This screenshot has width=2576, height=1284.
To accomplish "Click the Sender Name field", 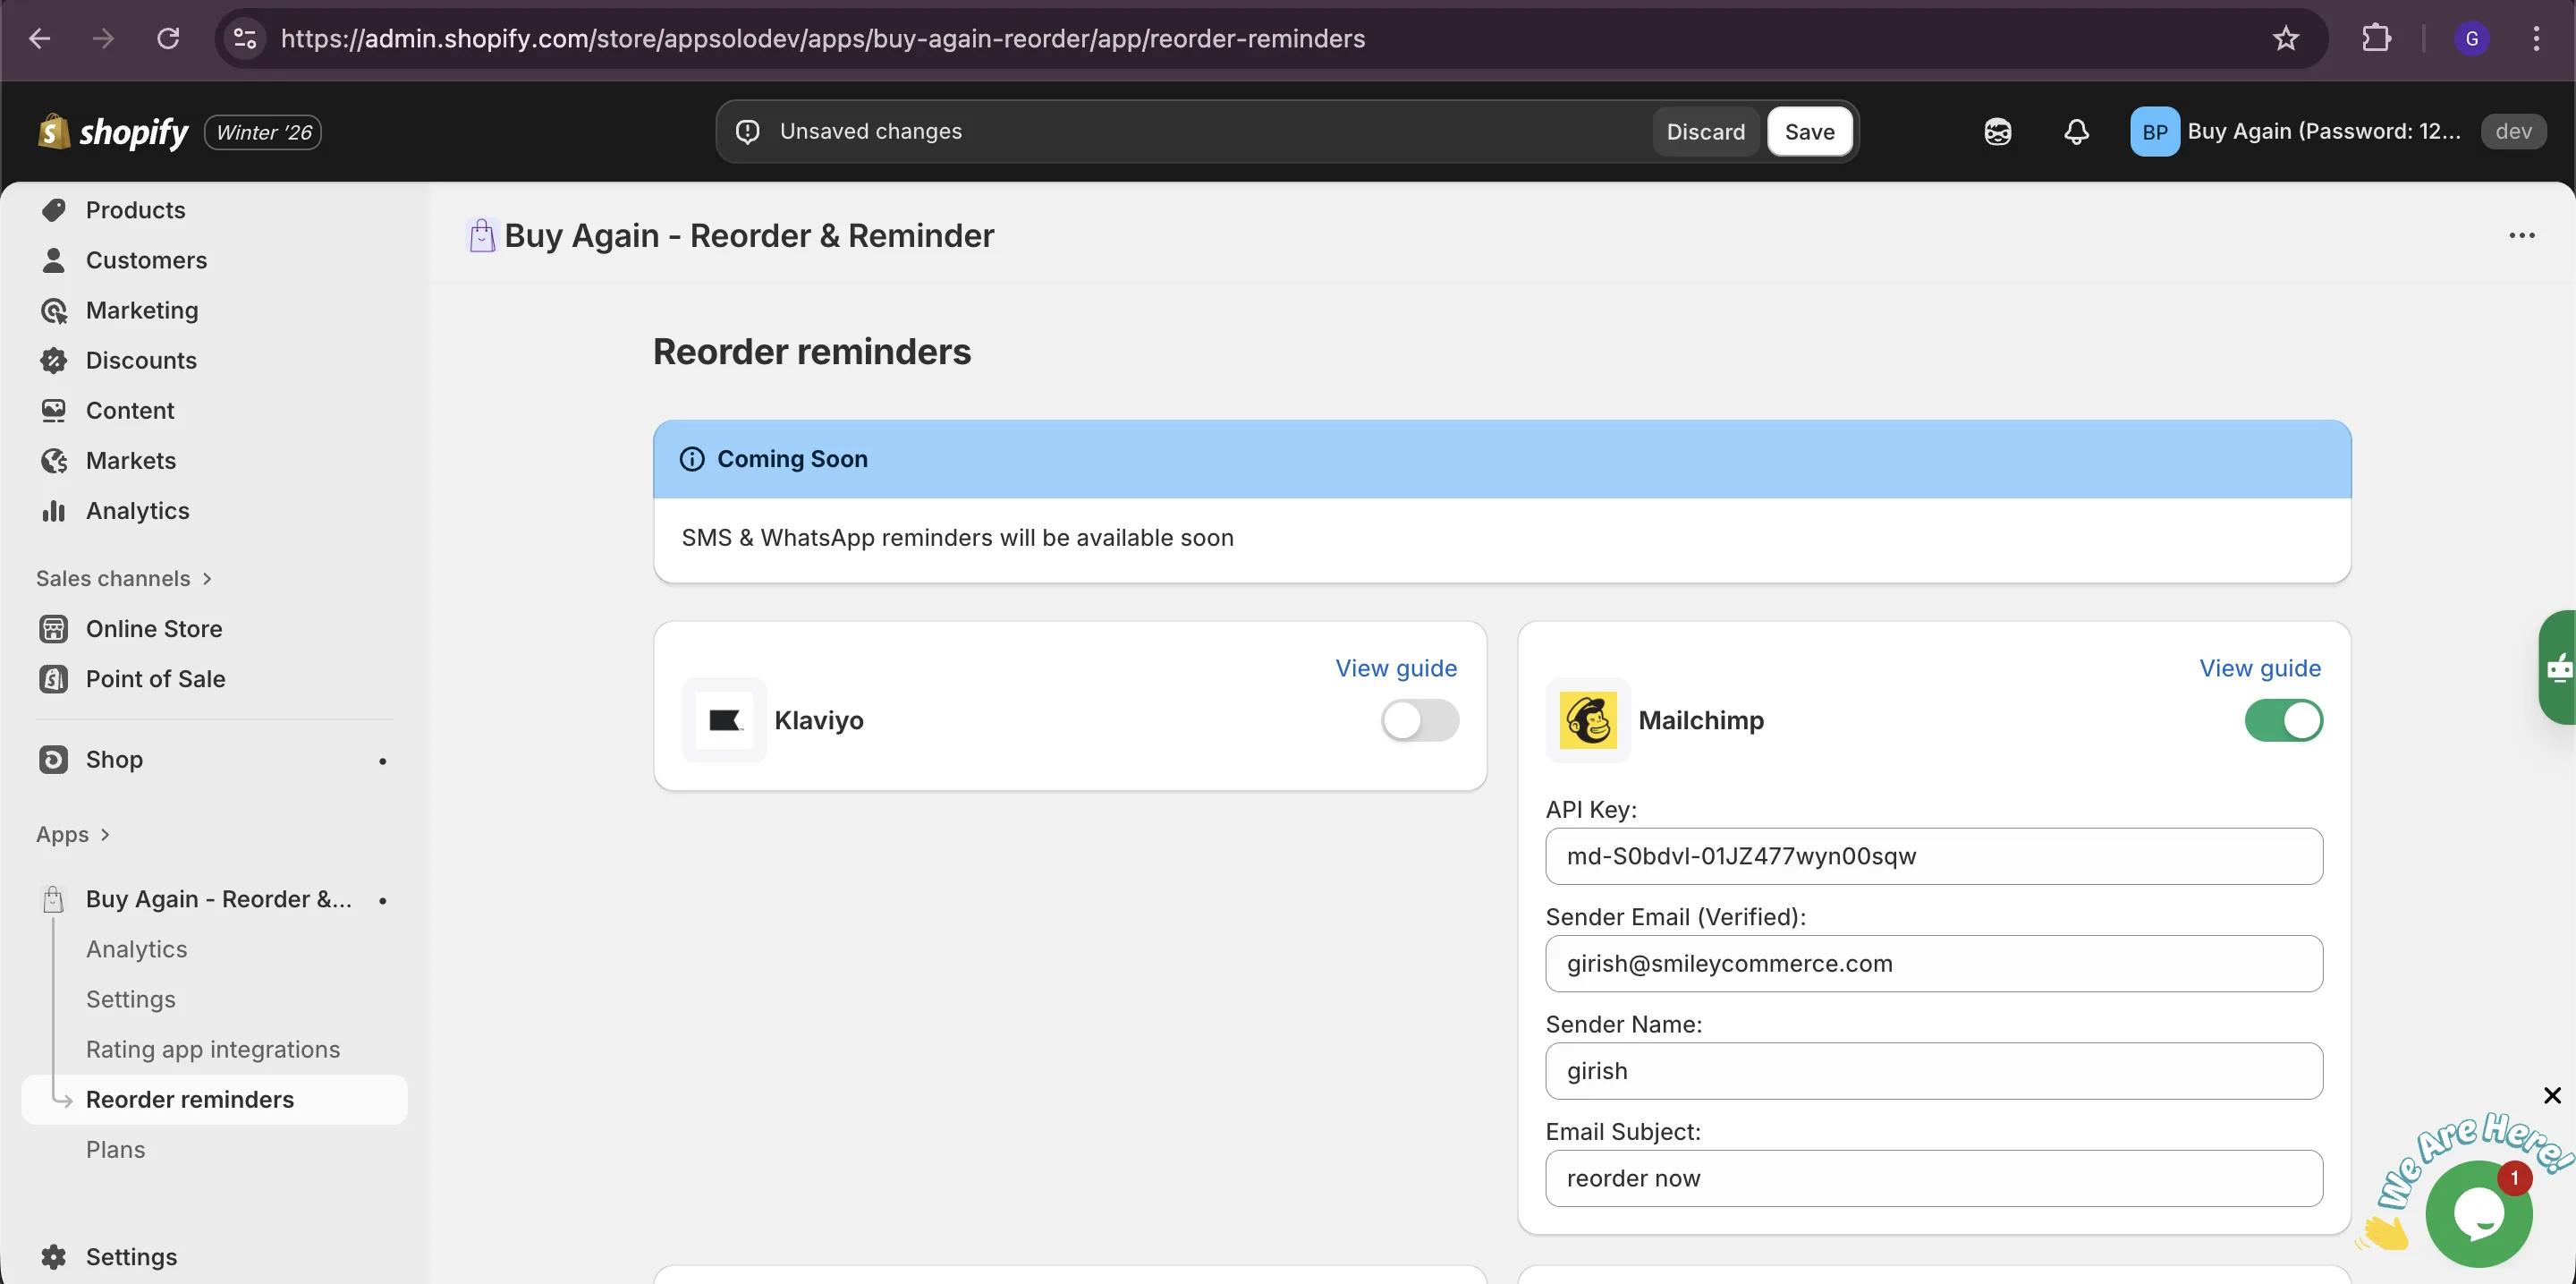I will coord(1934,1071).
